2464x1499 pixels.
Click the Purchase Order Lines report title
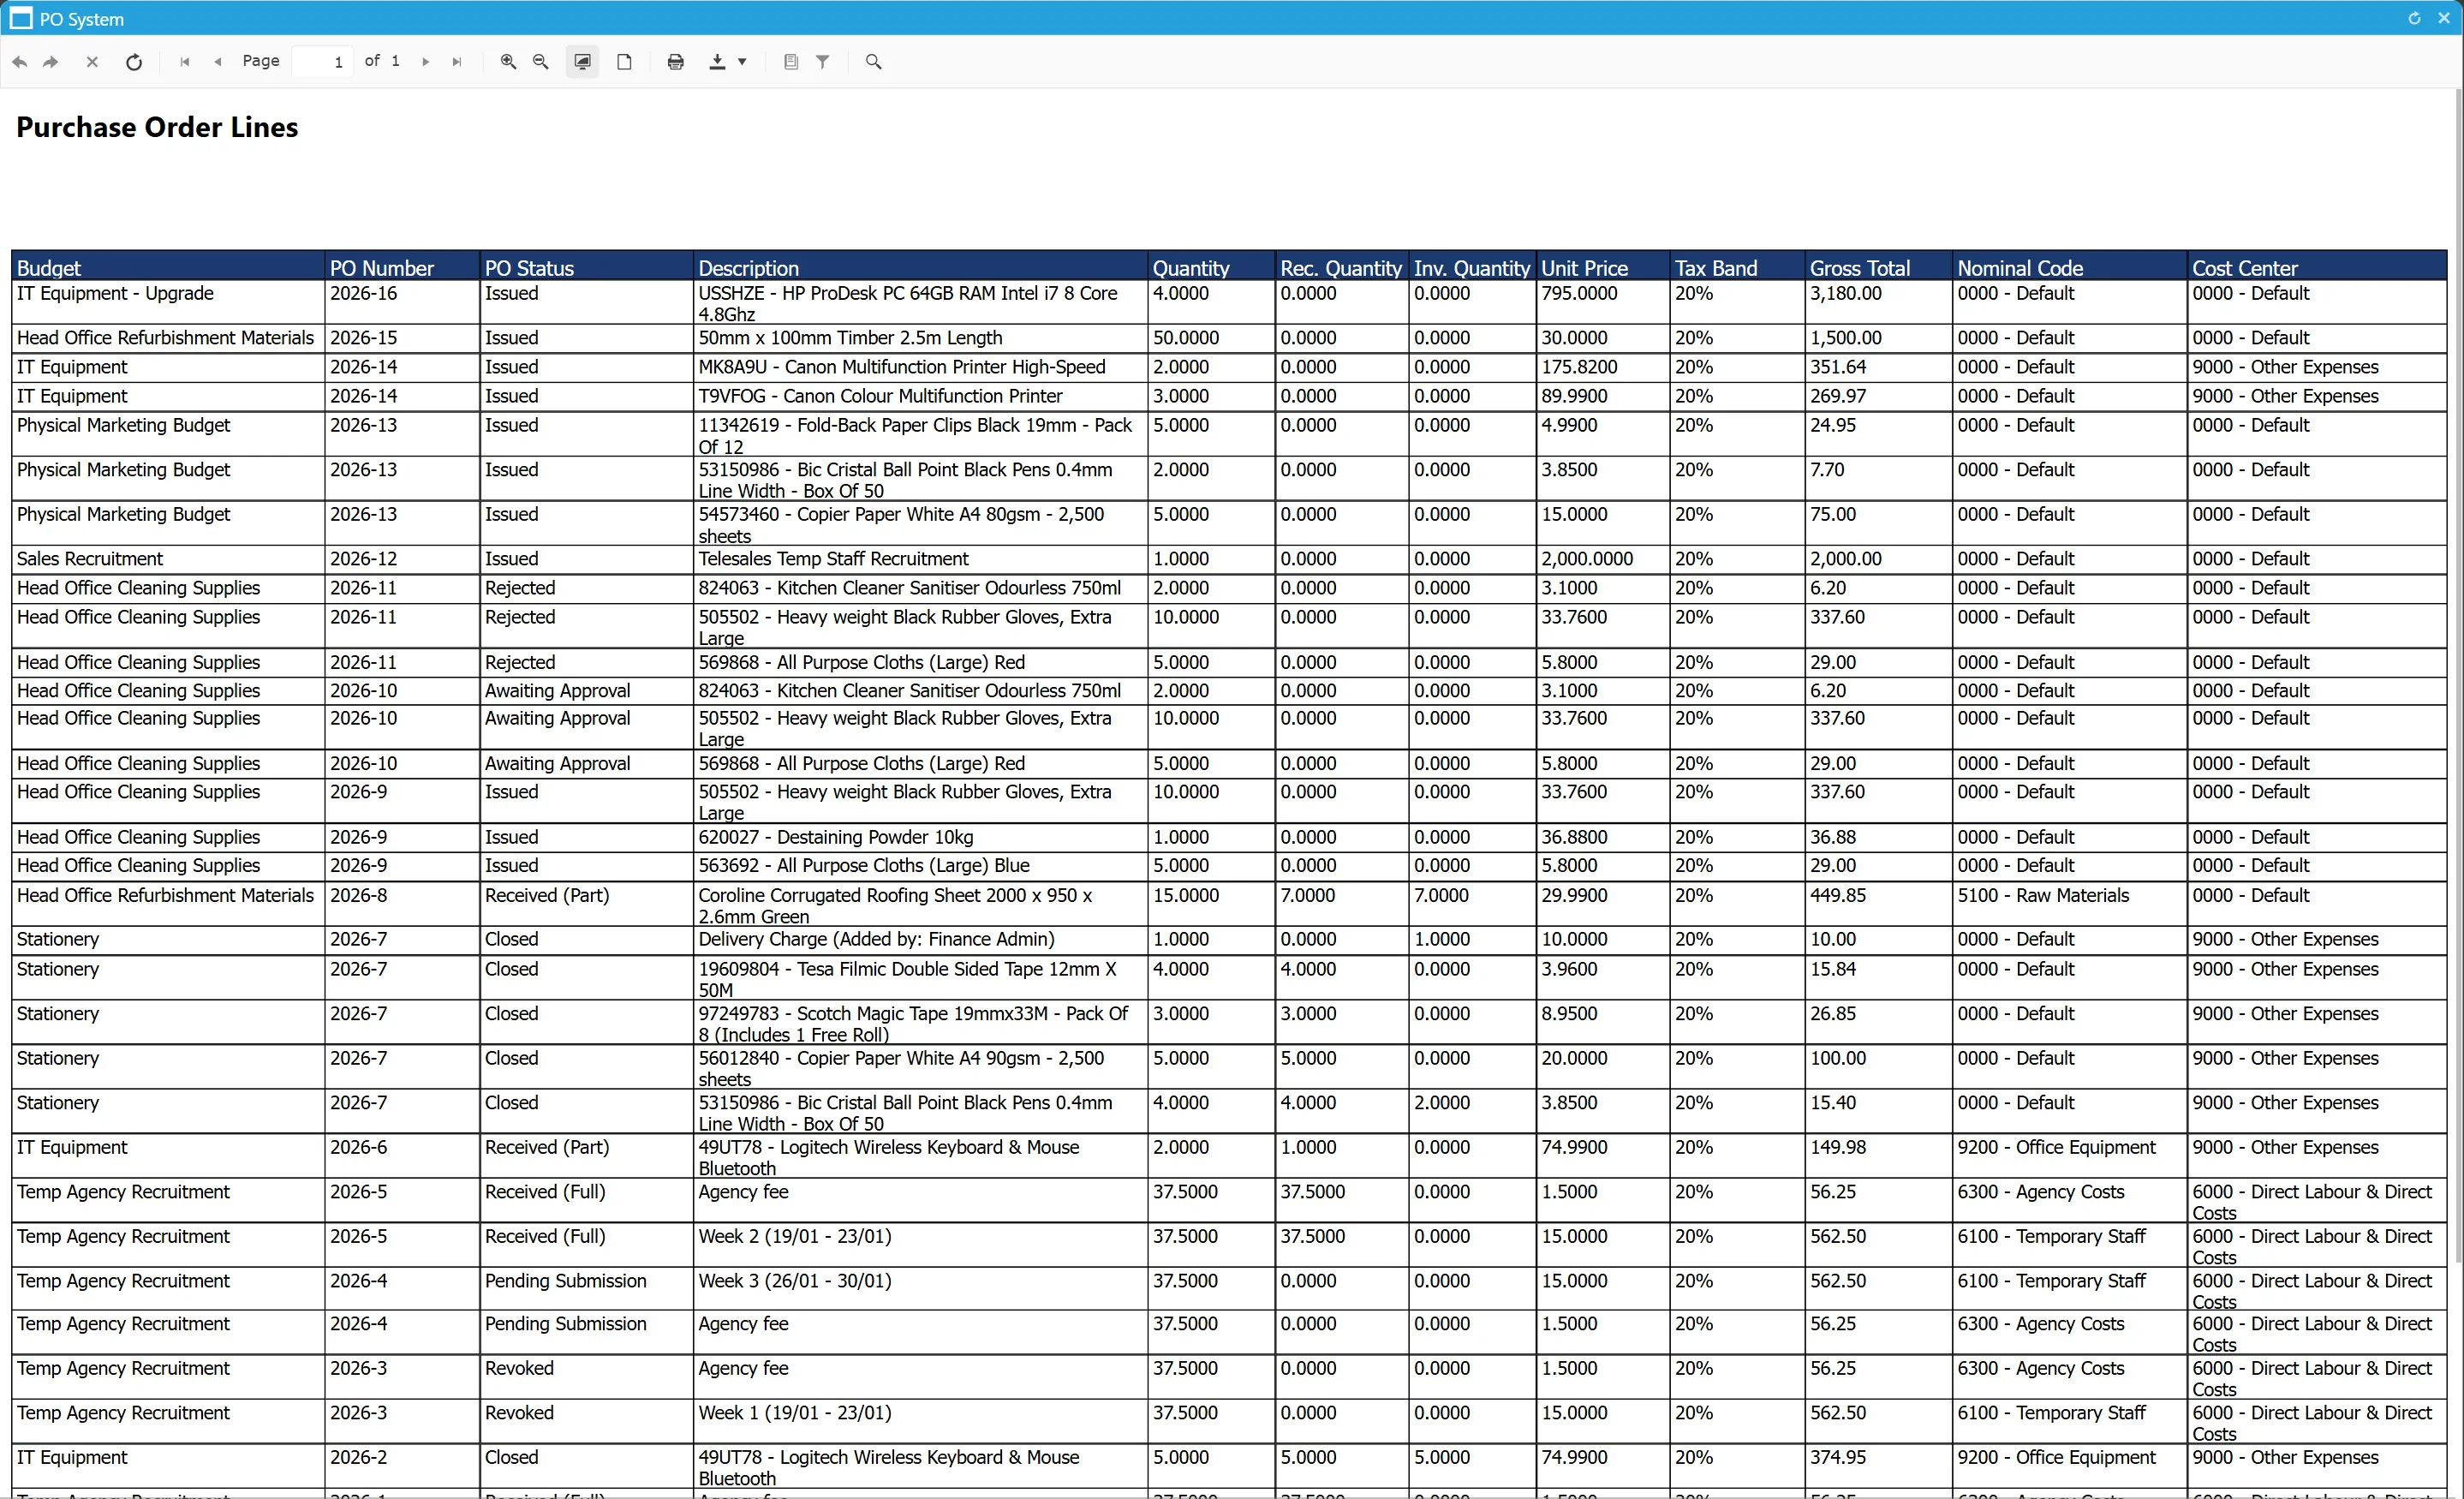pyautogui.click(x=157, y=127)
